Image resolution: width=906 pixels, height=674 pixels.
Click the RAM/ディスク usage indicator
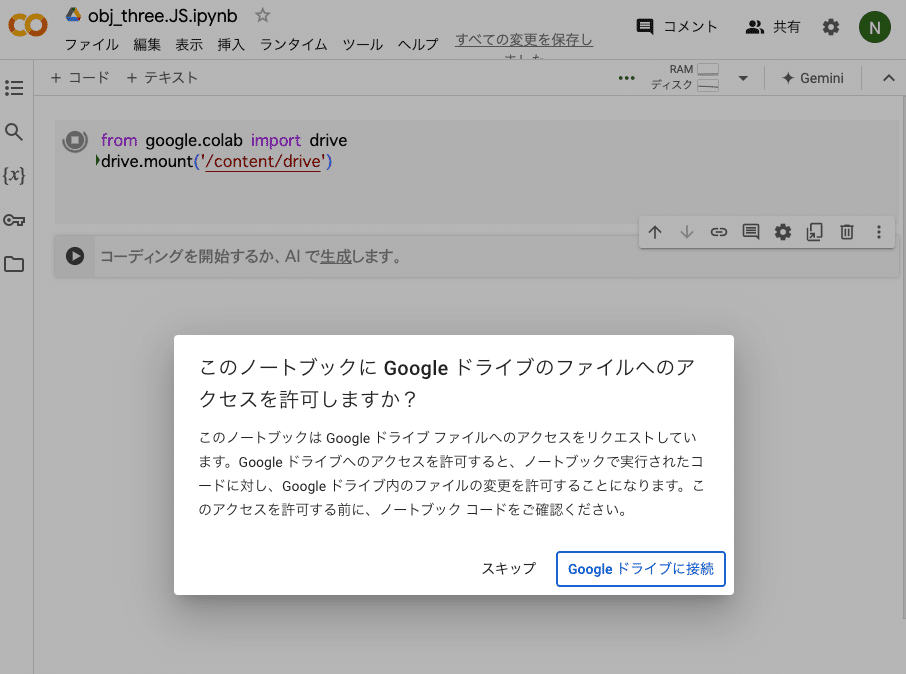(685, 77)
